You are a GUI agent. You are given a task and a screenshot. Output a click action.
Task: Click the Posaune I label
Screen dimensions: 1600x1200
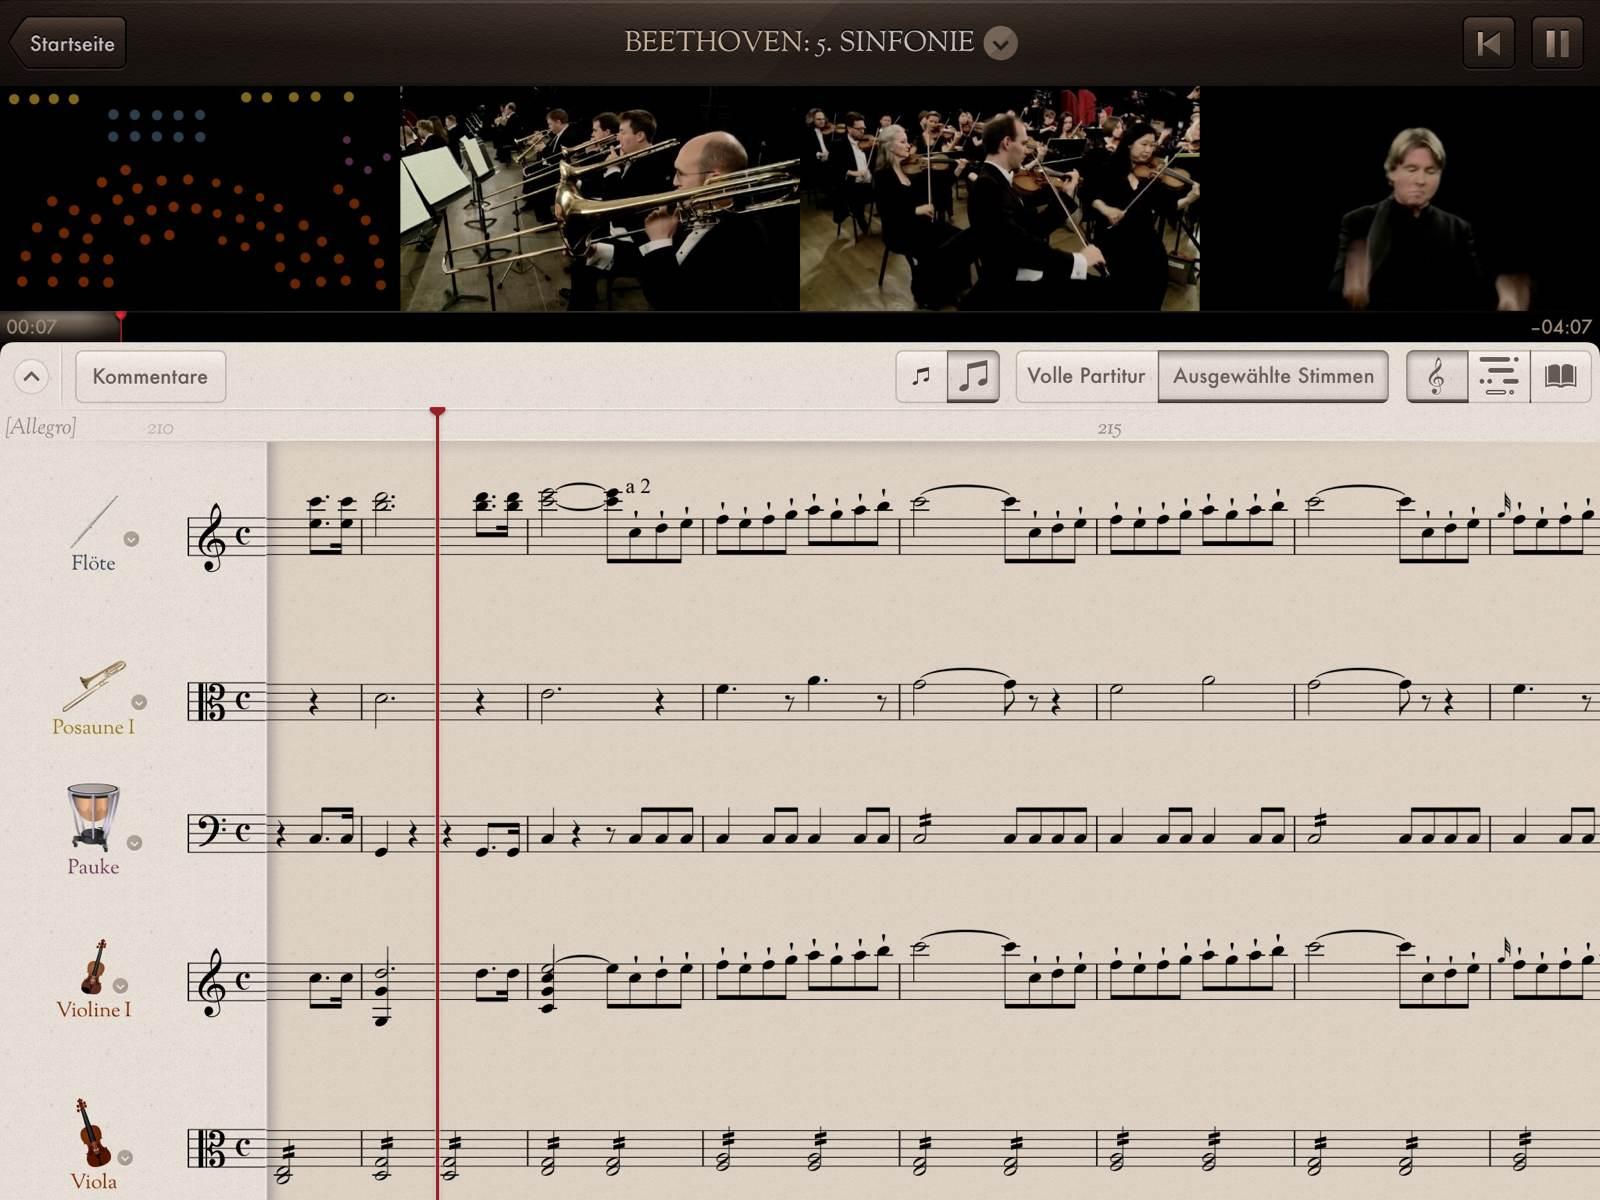93,727
